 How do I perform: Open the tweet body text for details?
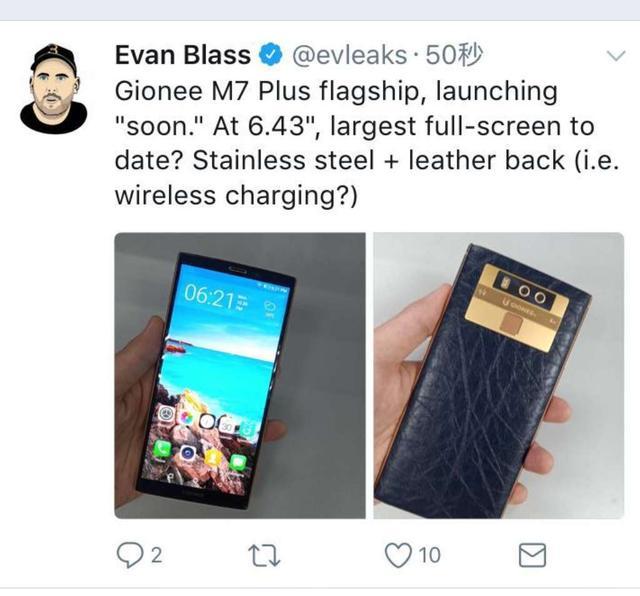[367, 143]
